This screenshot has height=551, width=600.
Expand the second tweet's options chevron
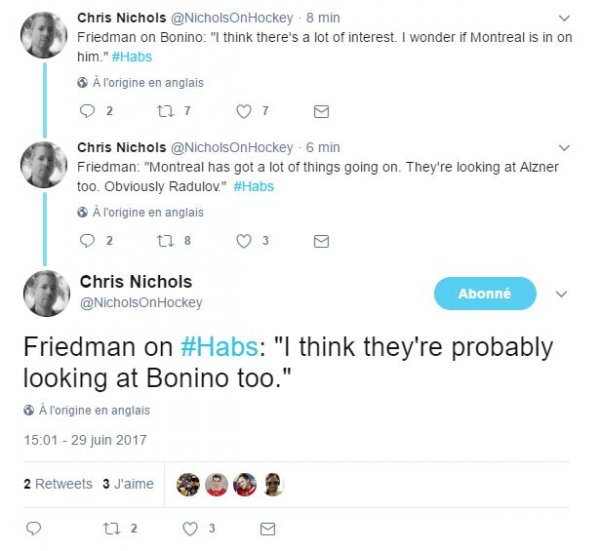(x=566, y=148)
